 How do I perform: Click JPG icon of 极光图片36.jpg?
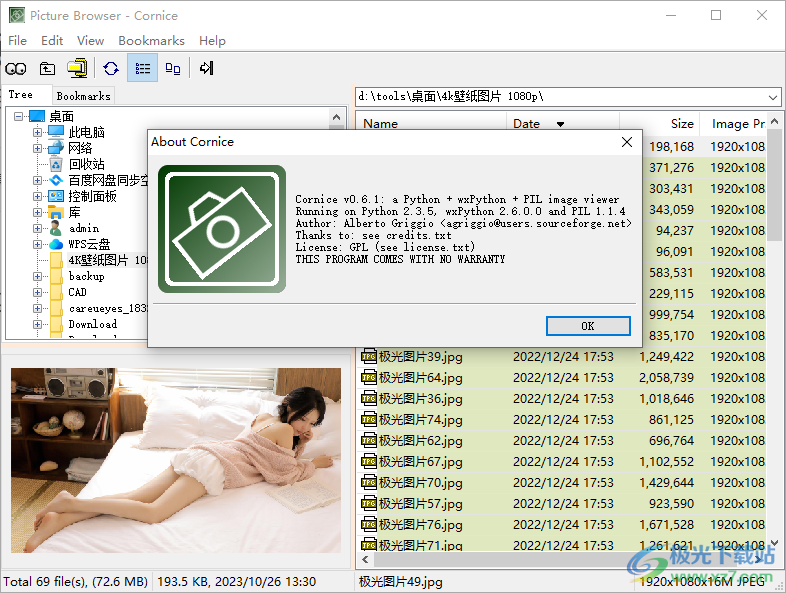pos(369,399)
